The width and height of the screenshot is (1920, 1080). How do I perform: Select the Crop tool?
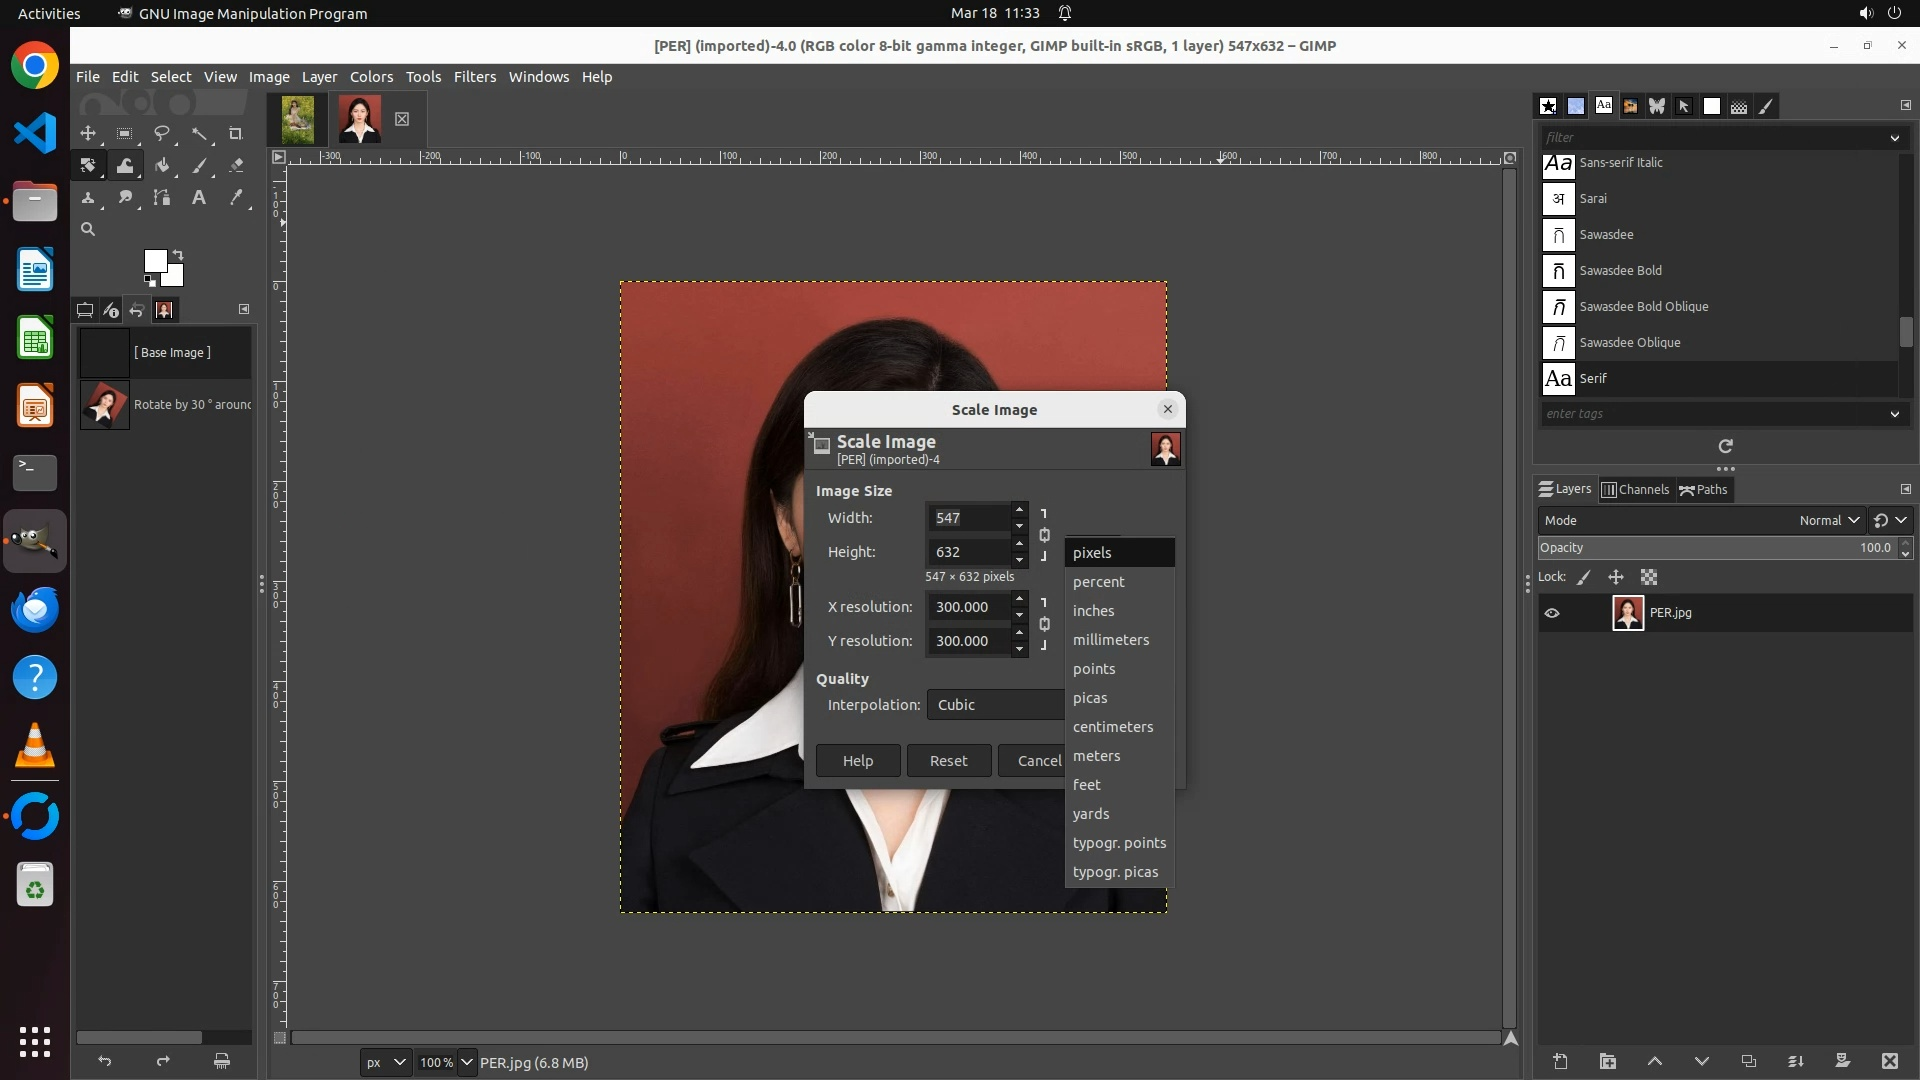coord(236,133)
